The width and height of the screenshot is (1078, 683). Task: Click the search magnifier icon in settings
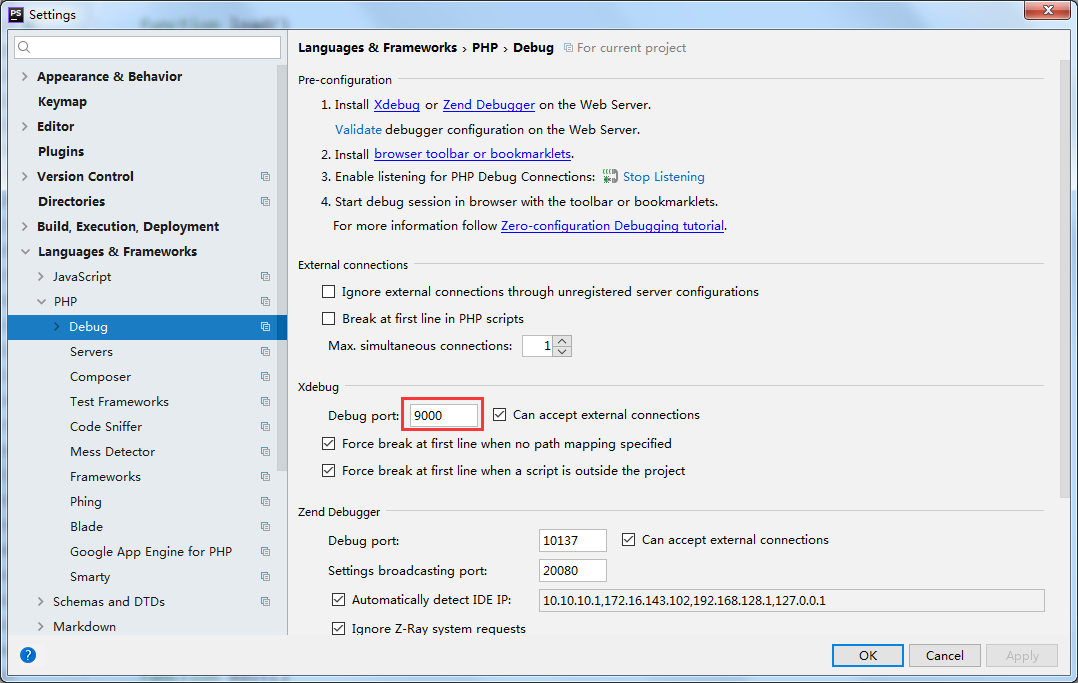[24, 47]
